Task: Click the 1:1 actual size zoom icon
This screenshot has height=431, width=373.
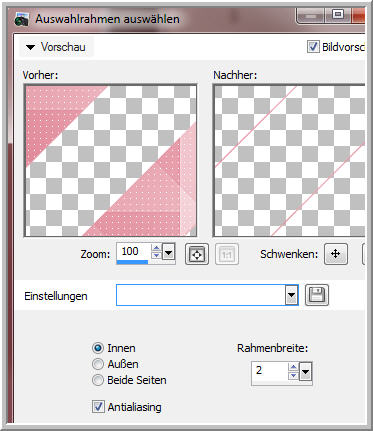Action: [227, 254]
